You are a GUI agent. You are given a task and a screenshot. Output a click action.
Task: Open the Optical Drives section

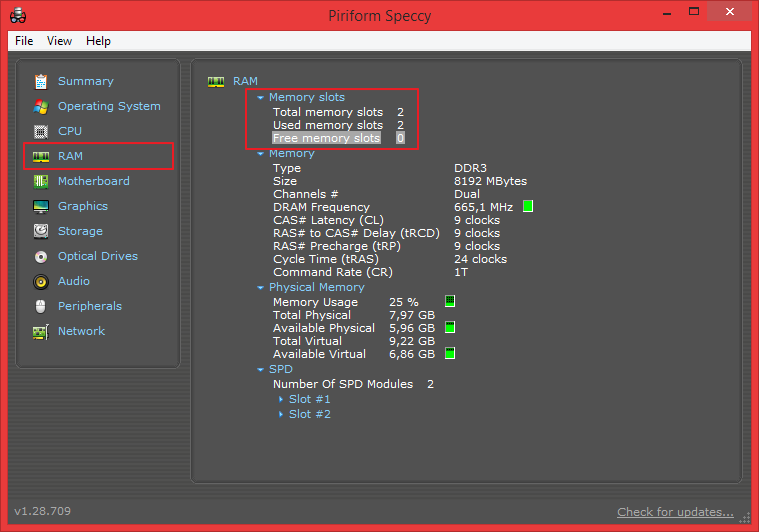point(98,256)
